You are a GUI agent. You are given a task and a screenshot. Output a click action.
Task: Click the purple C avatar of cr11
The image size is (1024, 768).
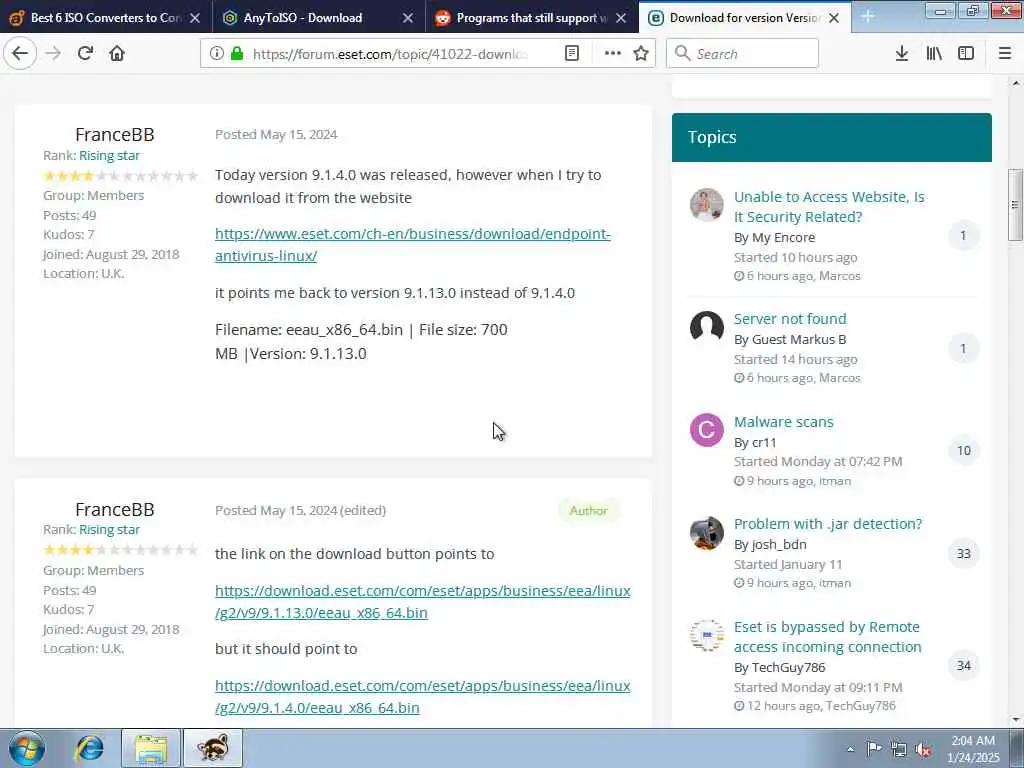707,430
